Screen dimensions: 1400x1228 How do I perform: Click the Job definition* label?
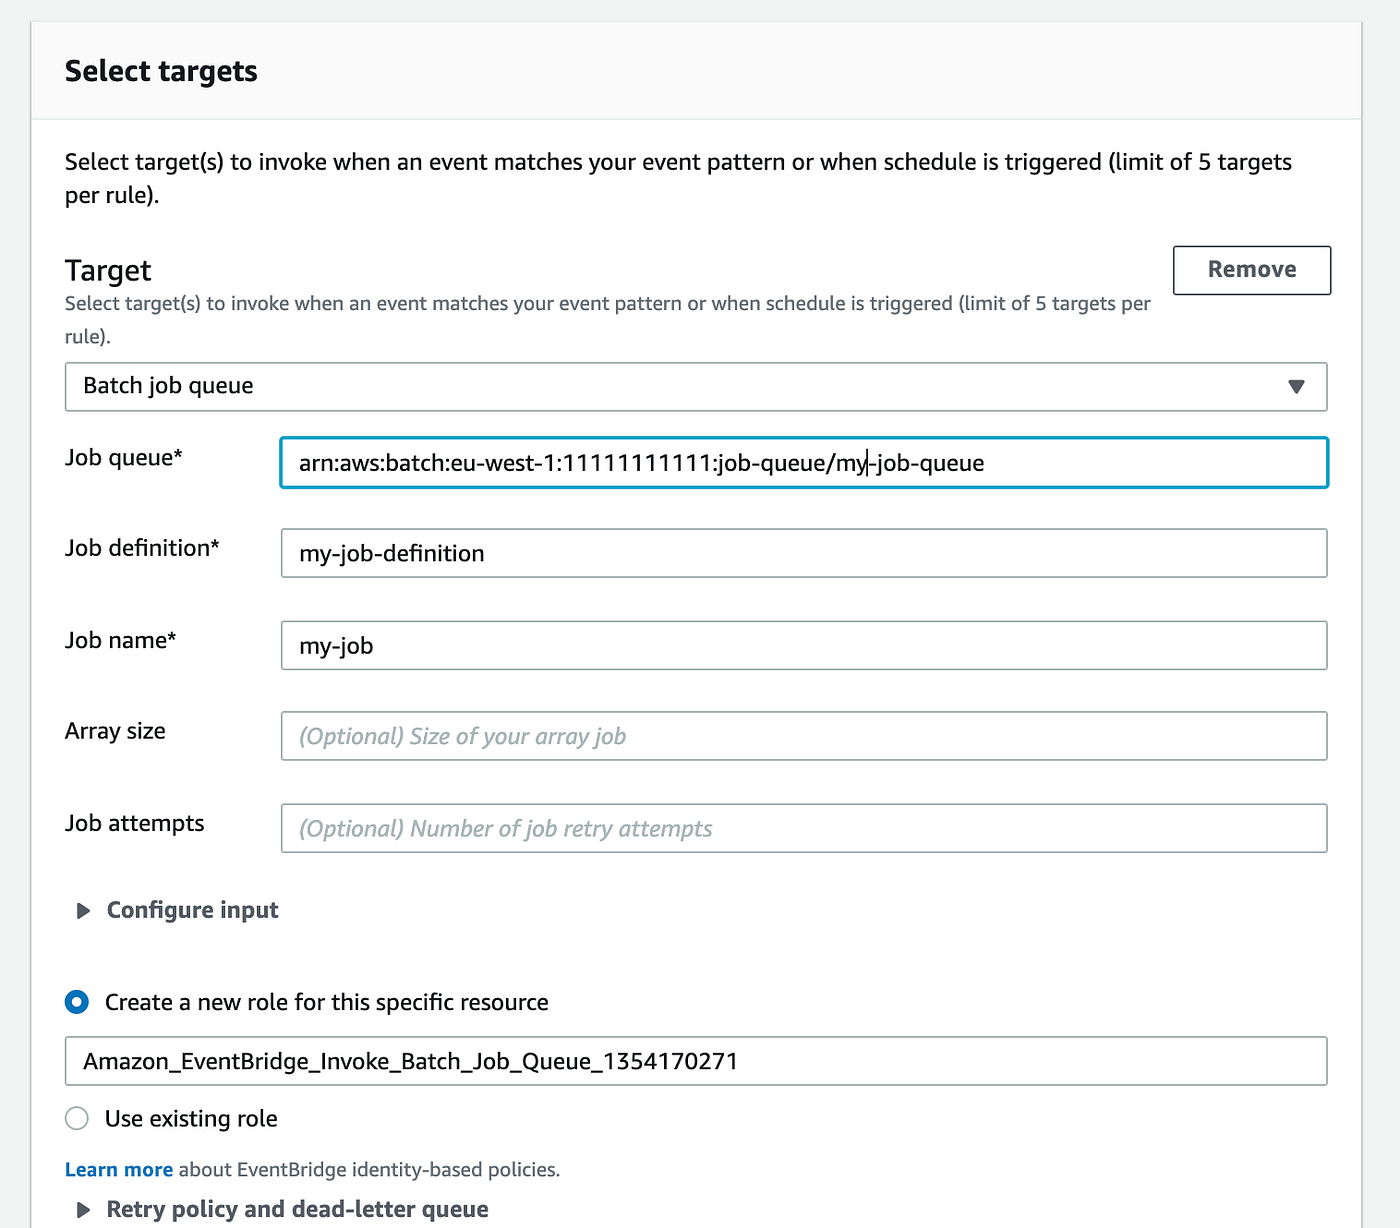point(142,548)
